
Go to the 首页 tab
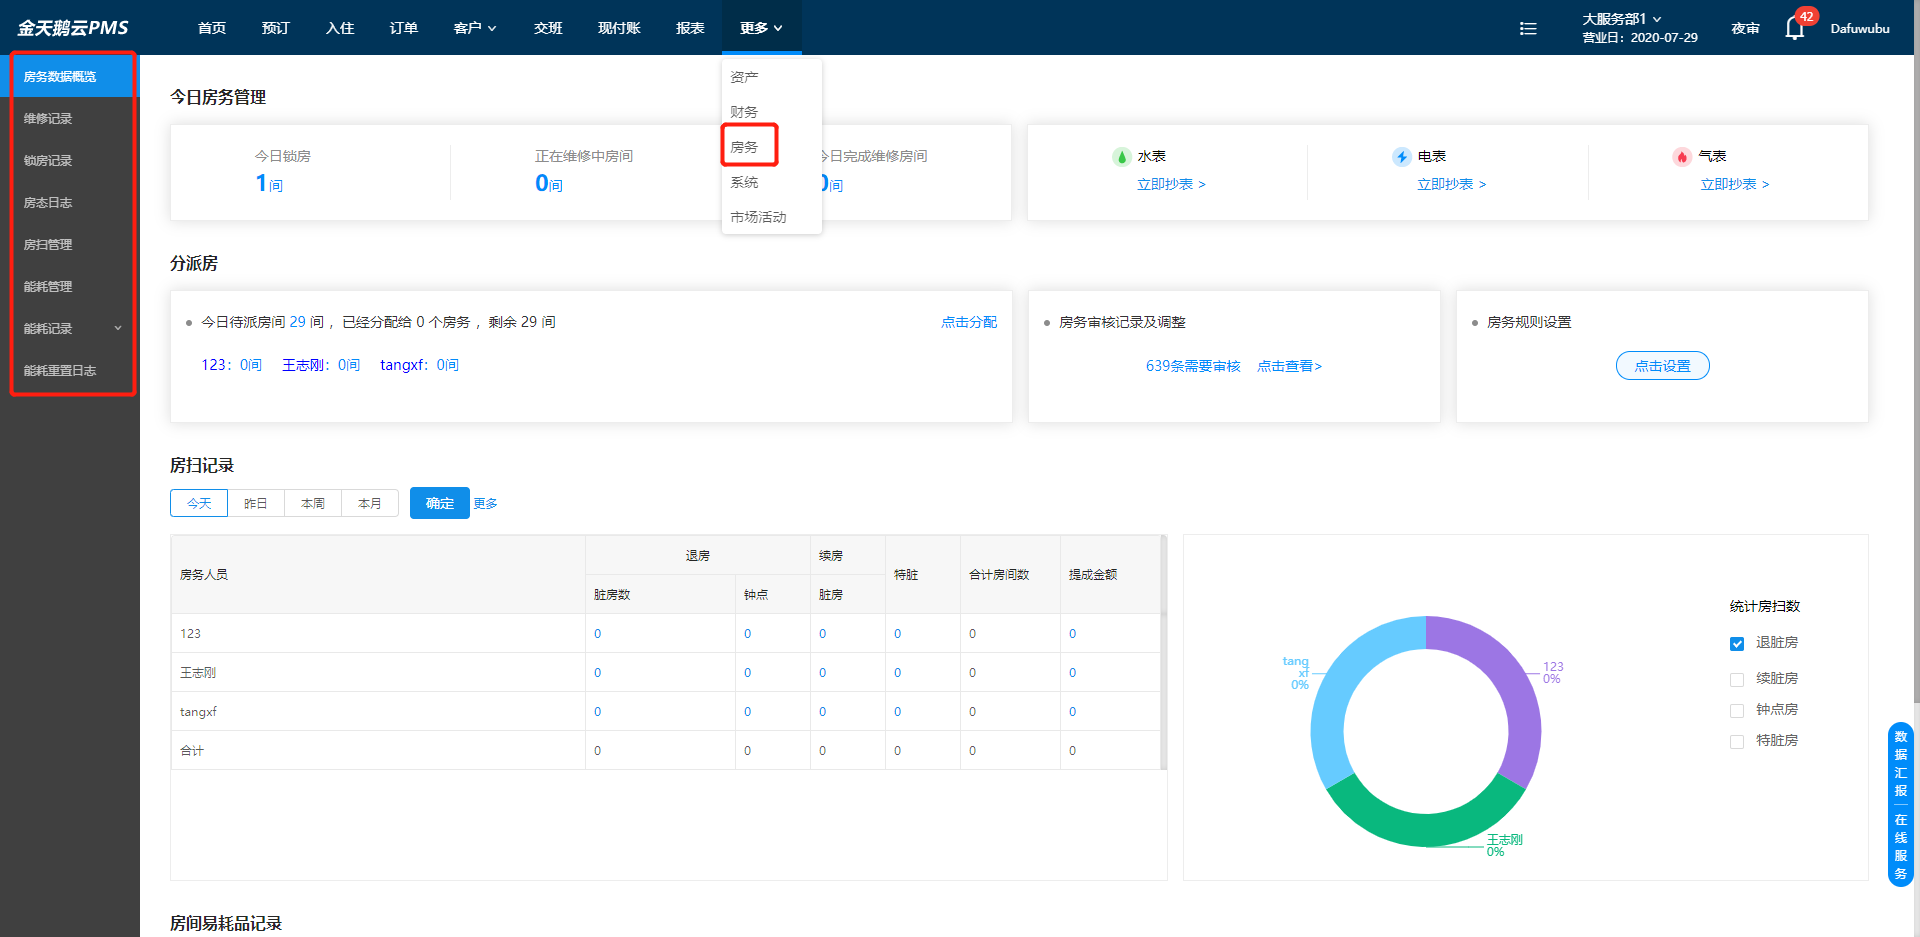[212, 28]
